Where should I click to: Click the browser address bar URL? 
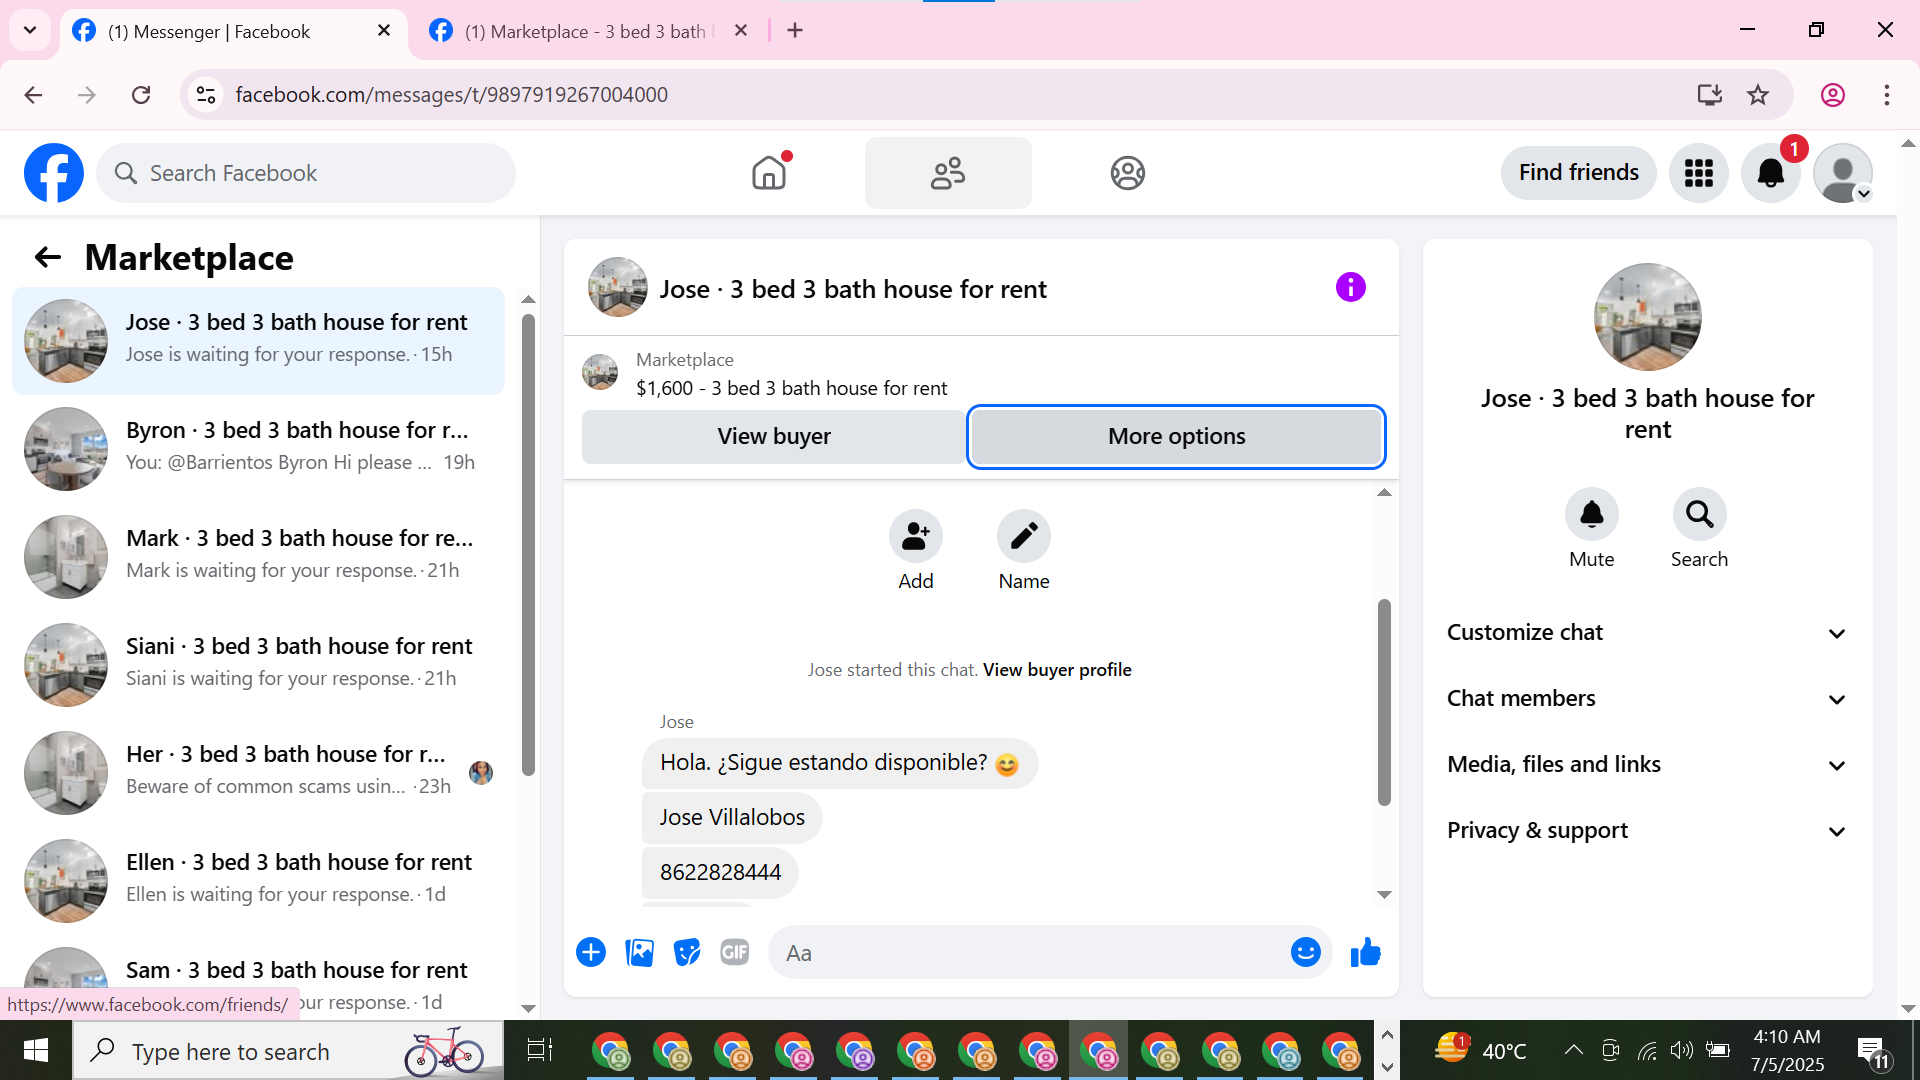click(451, 95)
